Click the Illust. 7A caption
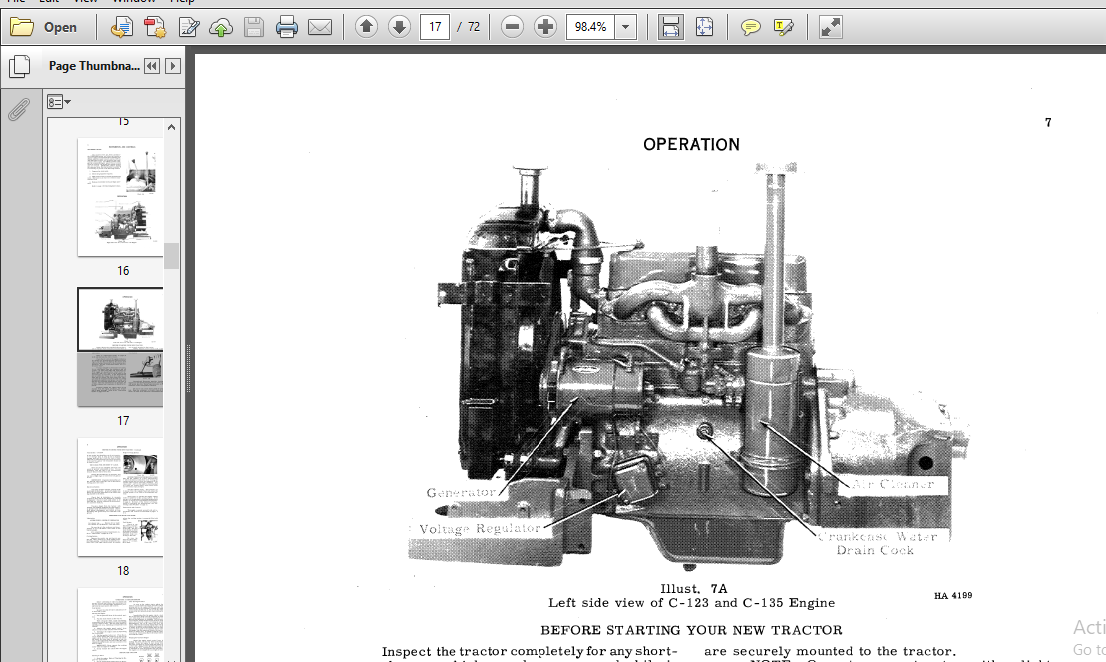 (693, 589)
